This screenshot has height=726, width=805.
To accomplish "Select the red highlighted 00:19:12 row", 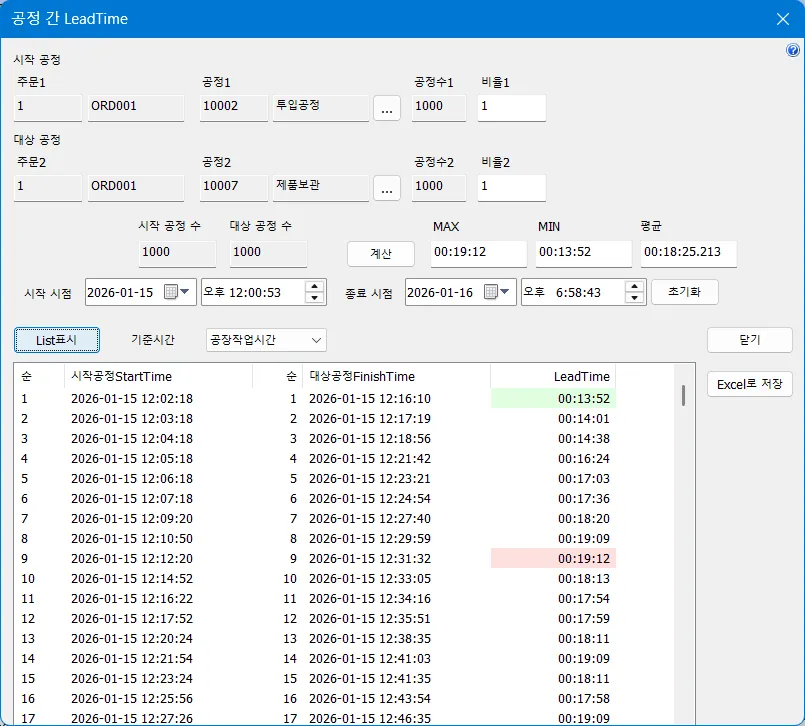I will (553, 558).
